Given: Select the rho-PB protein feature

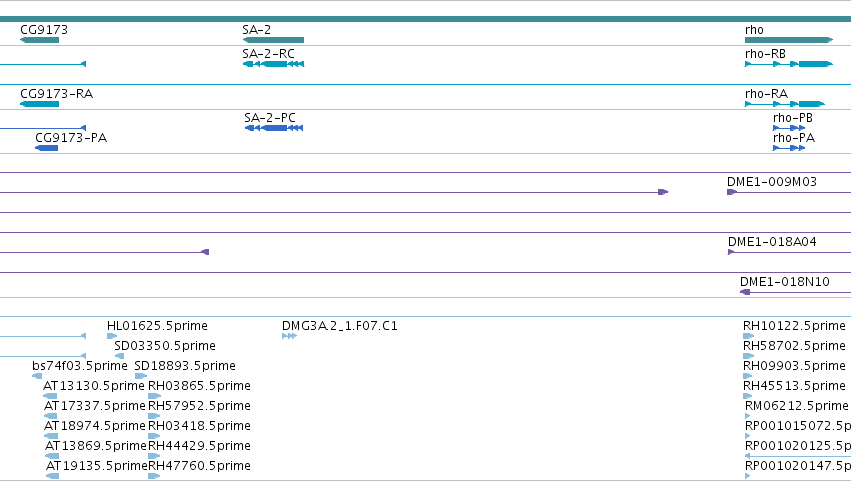Looking at the screenshot, I should coord(789,128).
